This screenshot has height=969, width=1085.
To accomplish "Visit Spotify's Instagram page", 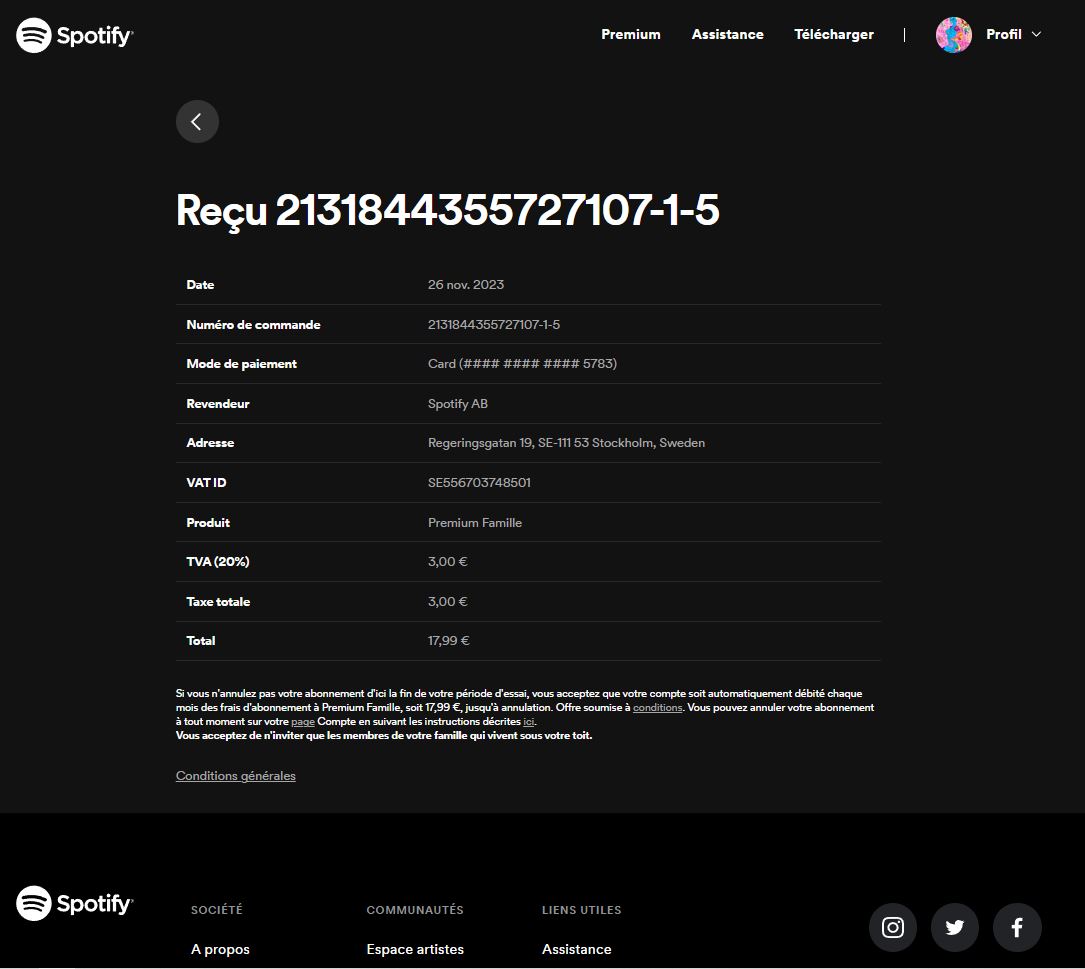I will pos(893,927).
